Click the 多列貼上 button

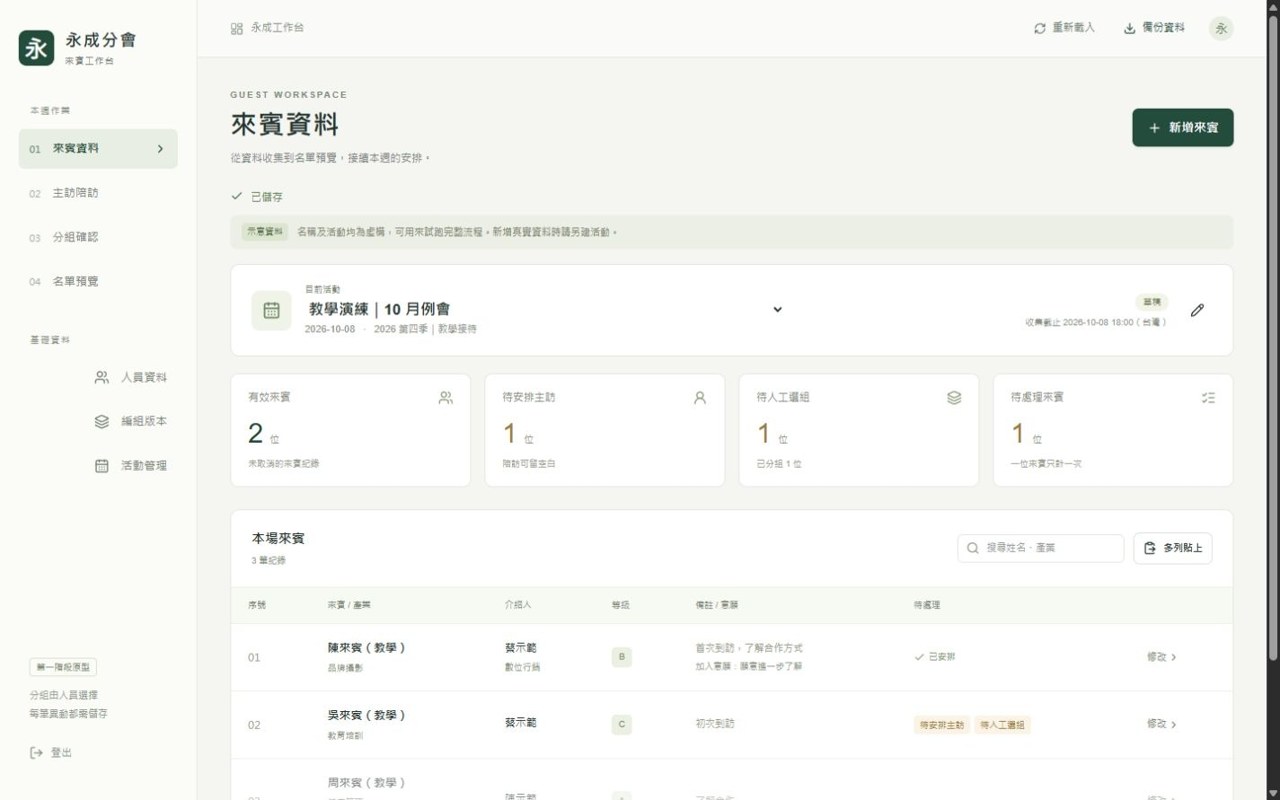point(1173,548)
